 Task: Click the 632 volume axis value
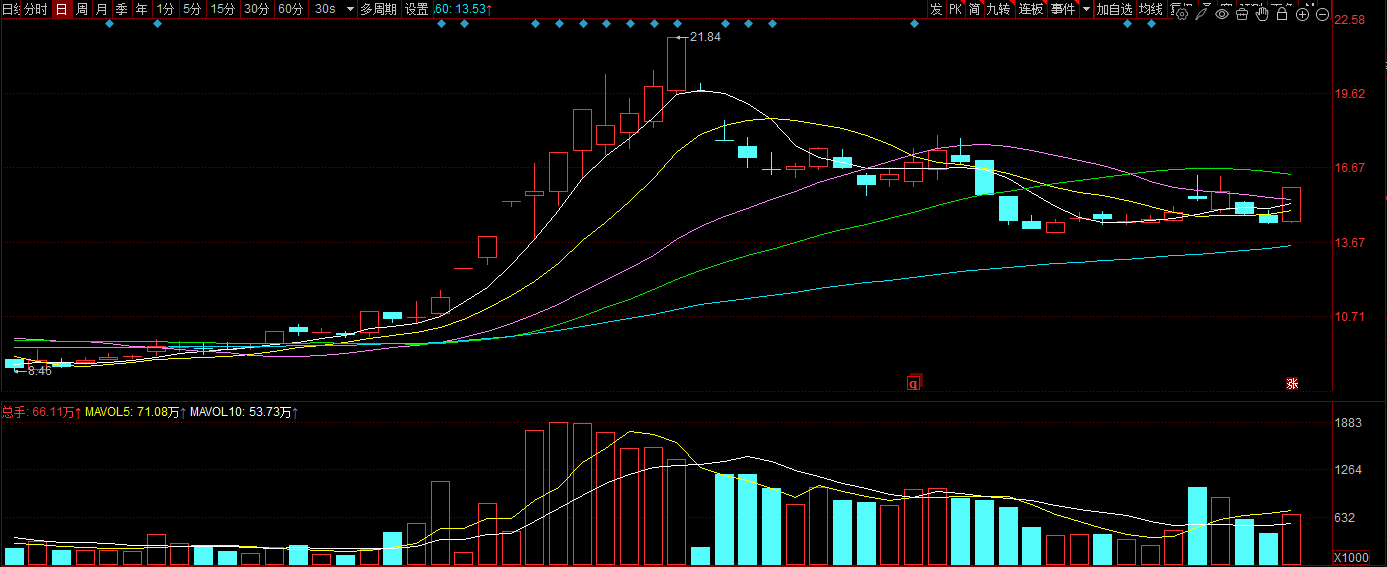point(1347,518)
